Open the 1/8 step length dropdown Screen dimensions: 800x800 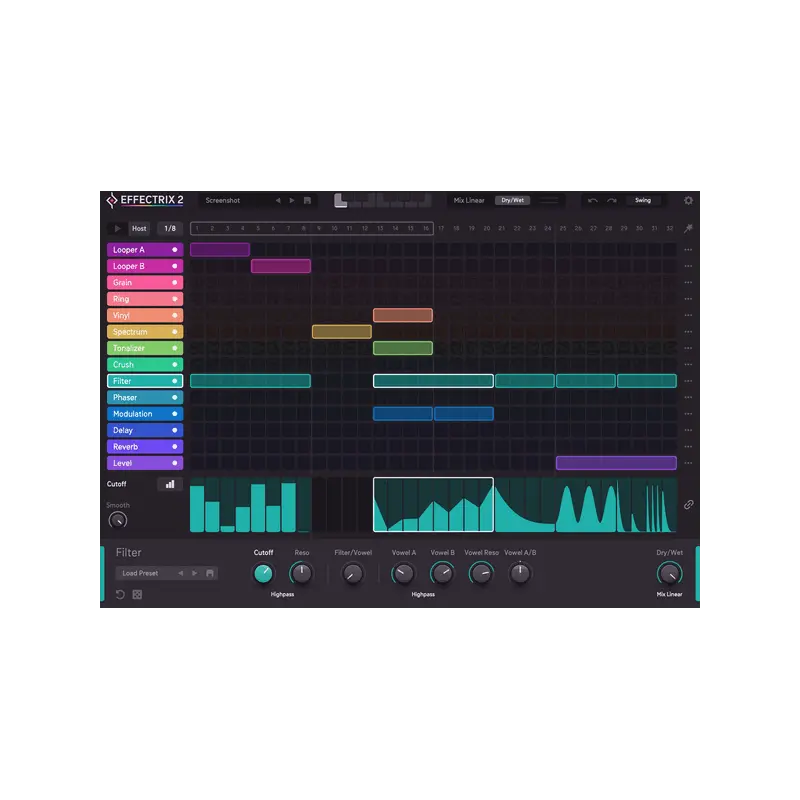tap(170, 229)
